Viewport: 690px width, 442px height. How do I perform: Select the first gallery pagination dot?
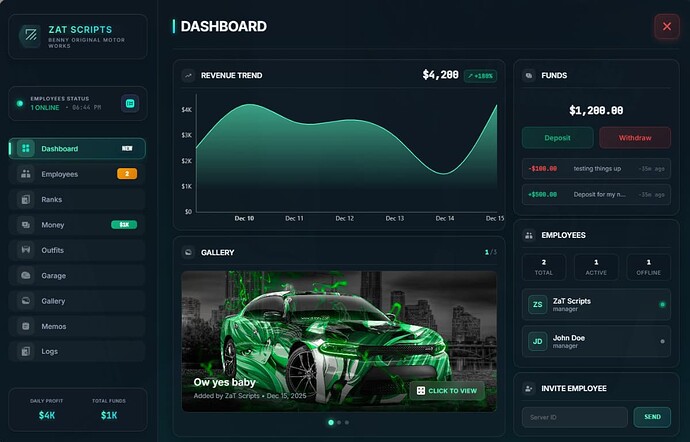tap(331, 422)
